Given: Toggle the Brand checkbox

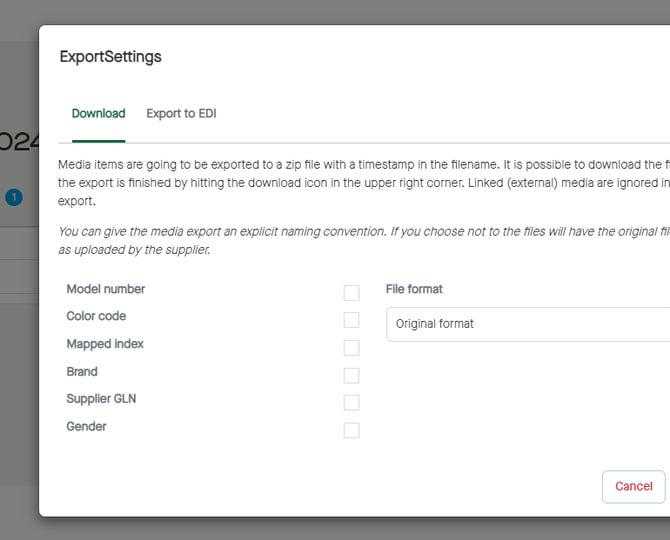Looking at the screenshot, I should pos(351,375).
